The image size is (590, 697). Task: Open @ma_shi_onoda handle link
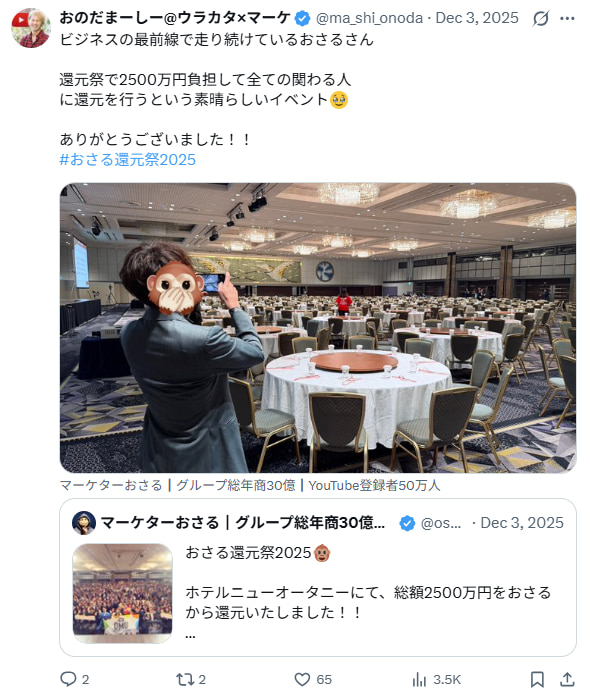(369, 18)
